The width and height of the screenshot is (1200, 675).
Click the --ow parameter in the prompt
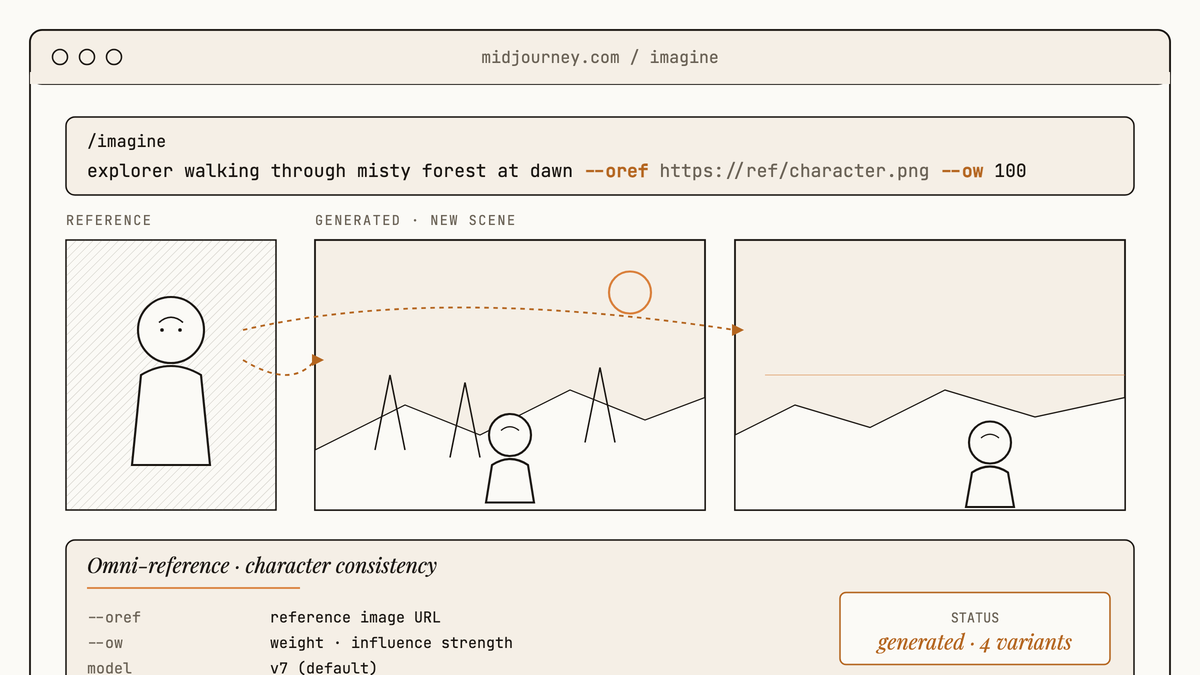[x=962, y=171]
